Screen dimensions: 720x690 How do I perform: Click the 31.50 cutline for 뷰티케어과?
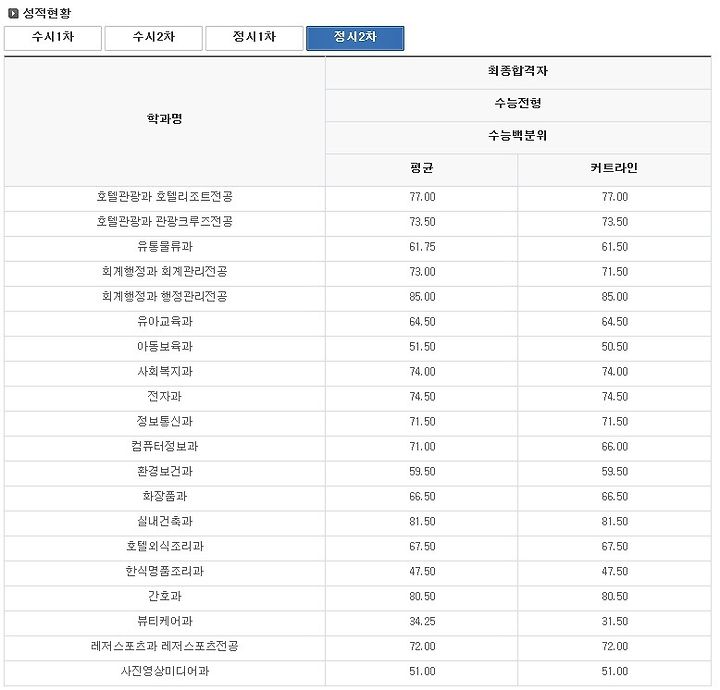pyautogui.click(x=614, y=622)
